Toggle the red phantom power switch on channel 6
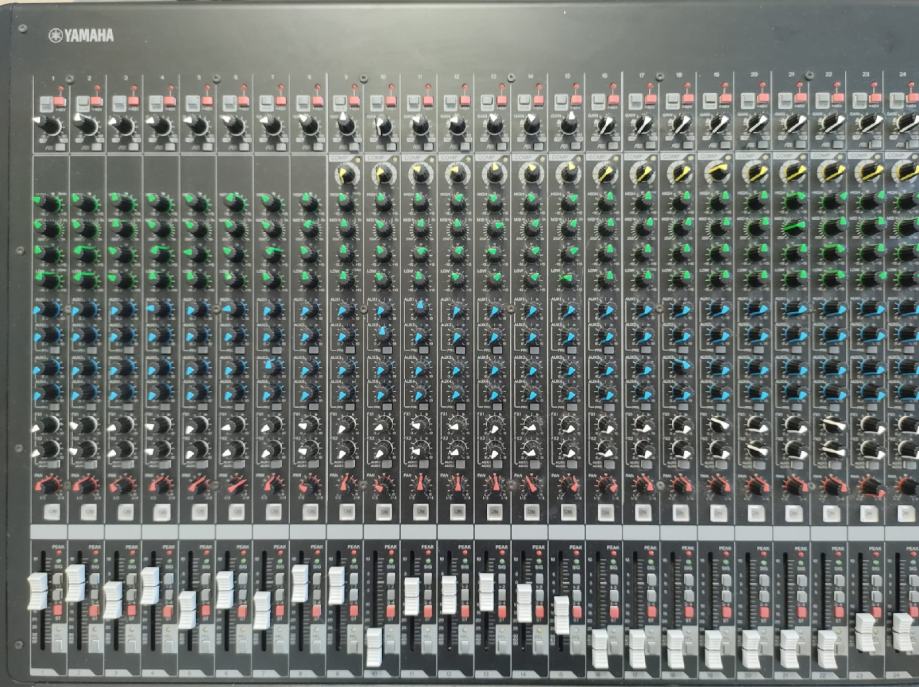 tap(244, 101)
